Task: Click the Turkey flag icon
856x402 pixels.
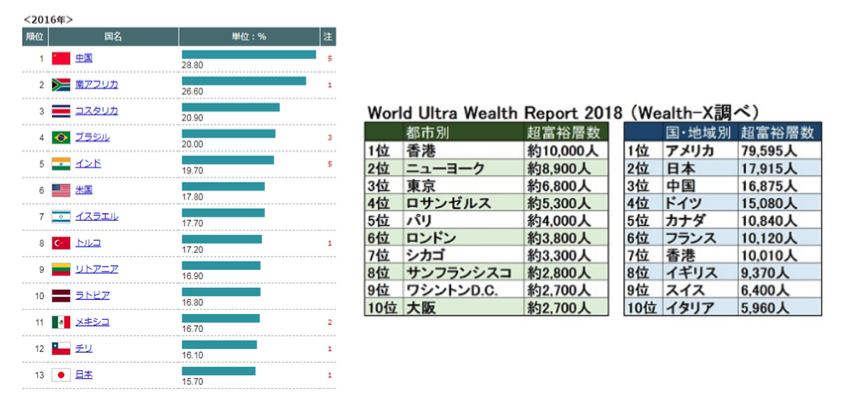Action: coord(61,243)
